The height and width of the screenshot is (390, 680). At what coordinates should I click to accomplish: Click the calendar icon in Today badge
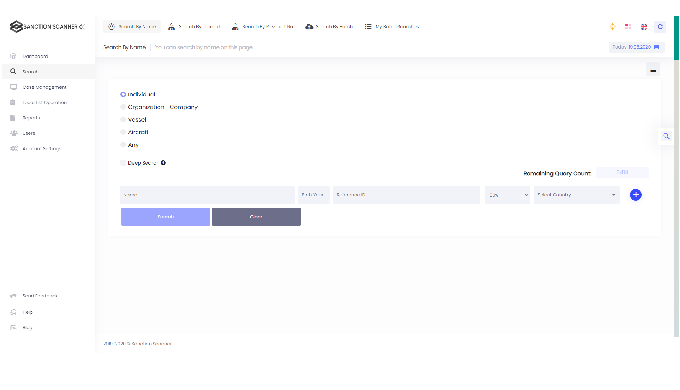tap(657, 47)
